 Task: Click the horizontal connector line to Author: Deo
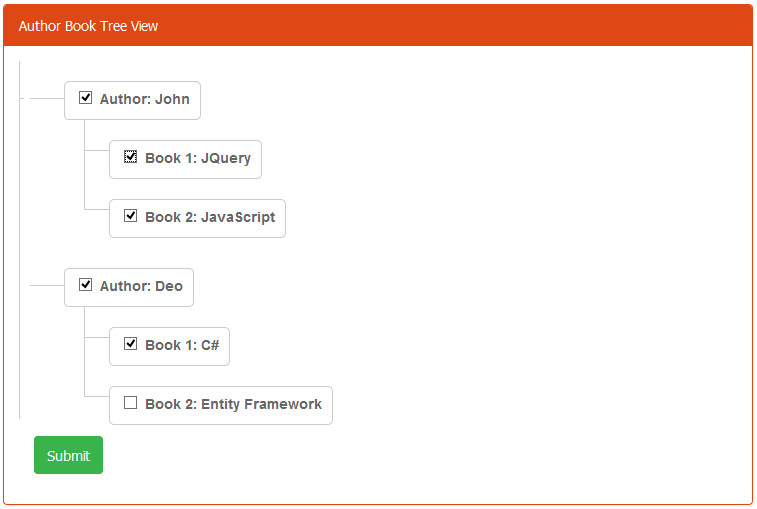tap(46, 285)
